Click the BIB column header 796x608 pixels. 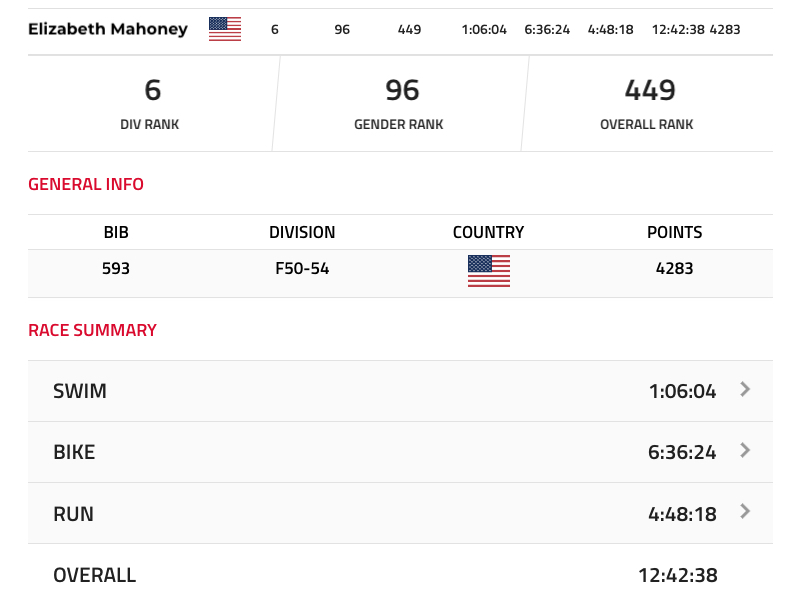(x=116, y=232)
